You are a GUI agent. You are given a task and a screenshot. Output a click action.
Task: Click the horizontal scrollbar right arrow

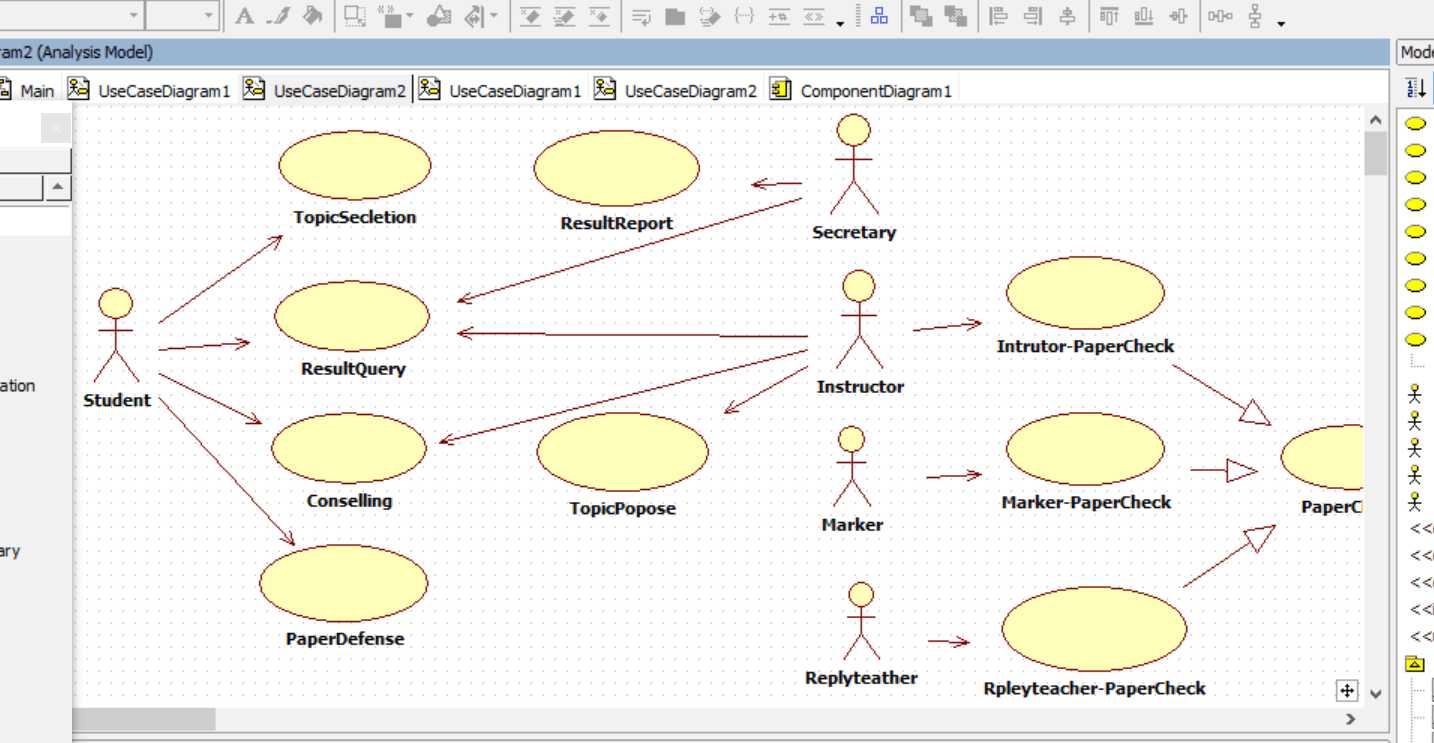click(1351, 718)
